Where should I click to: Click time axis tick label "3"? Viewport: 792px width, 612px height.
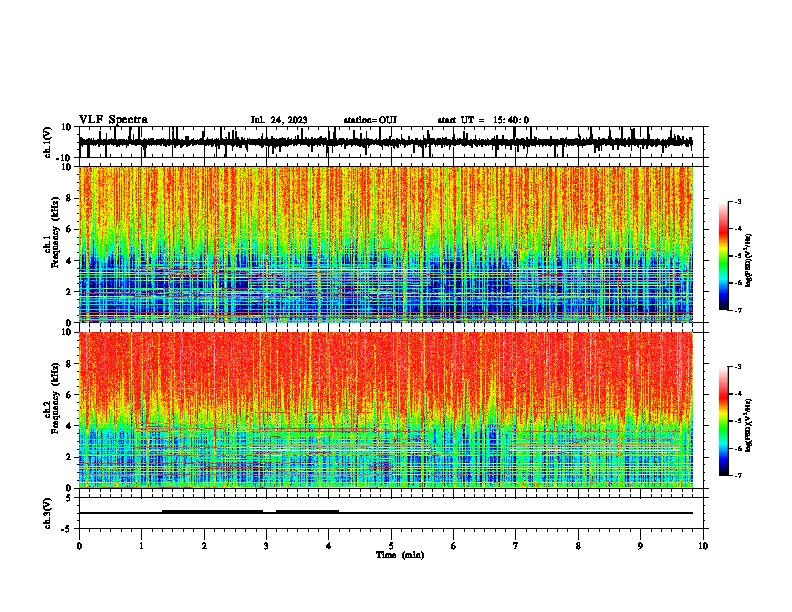coord(266,546)
